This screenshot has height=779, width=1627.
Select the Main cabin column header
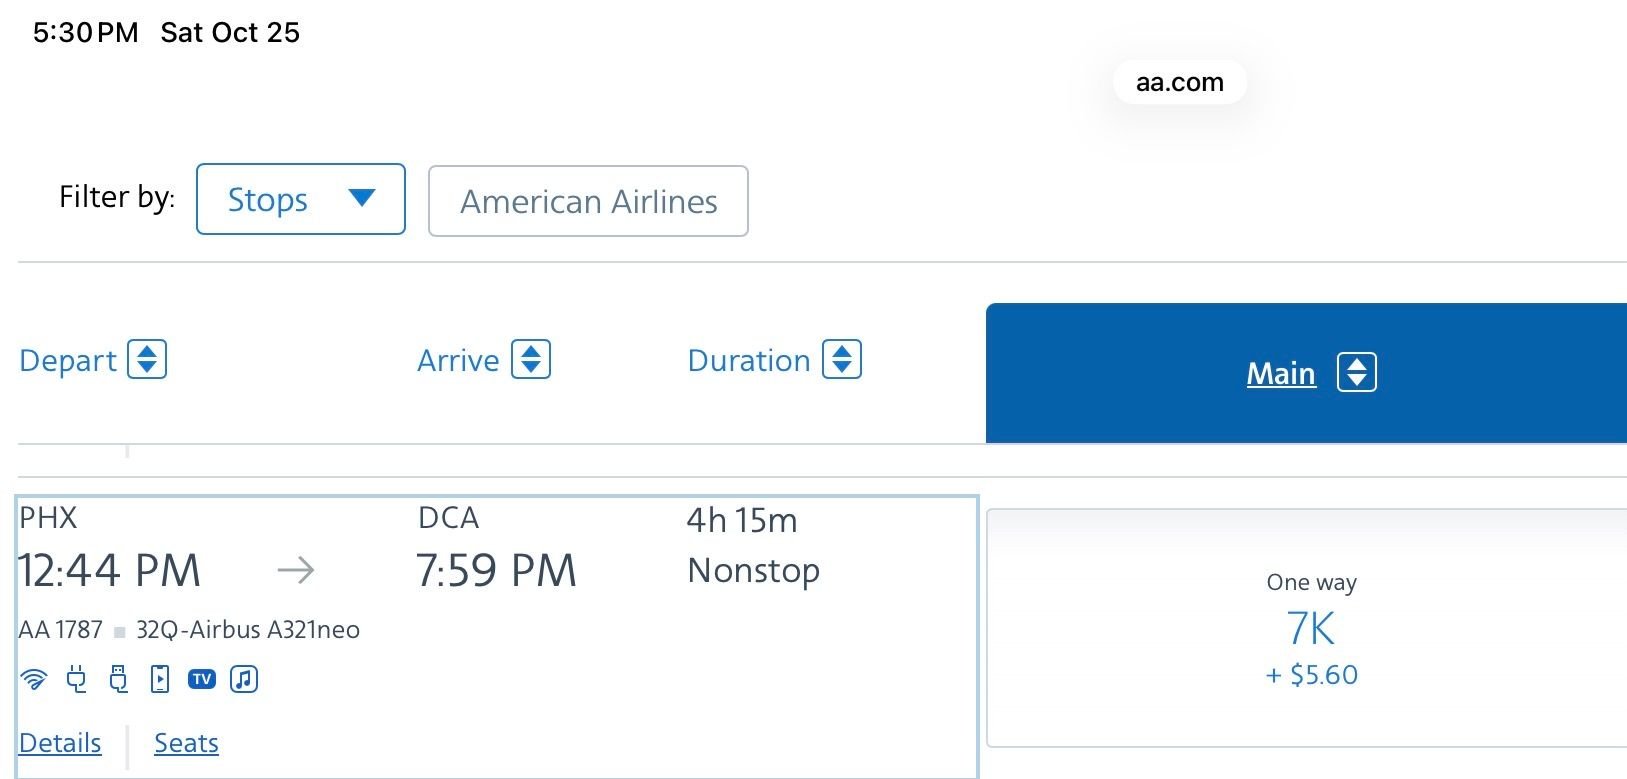1281,373
